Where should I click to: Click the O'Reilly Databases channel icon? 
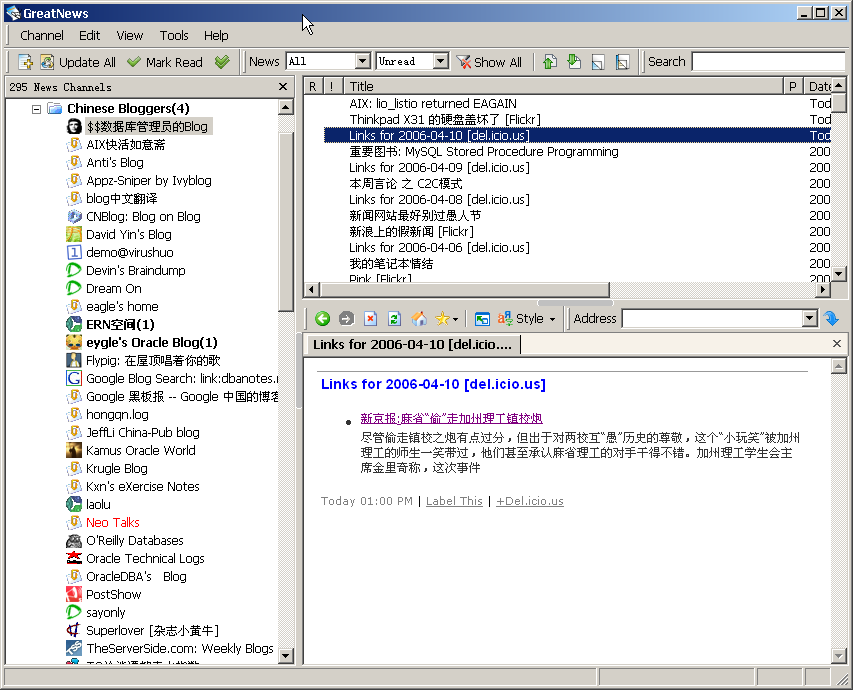[74, 540]
